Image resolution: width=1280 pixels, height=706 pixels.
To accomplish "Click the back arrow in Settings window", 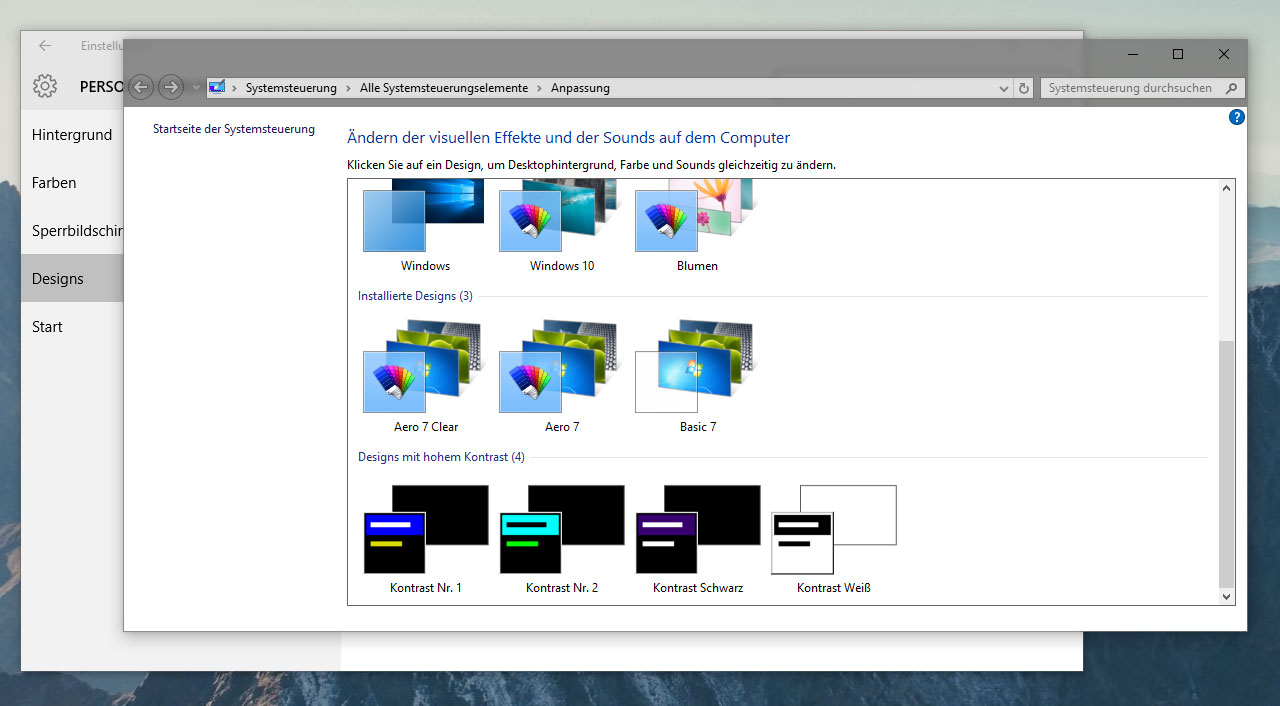I will point(45,45).
